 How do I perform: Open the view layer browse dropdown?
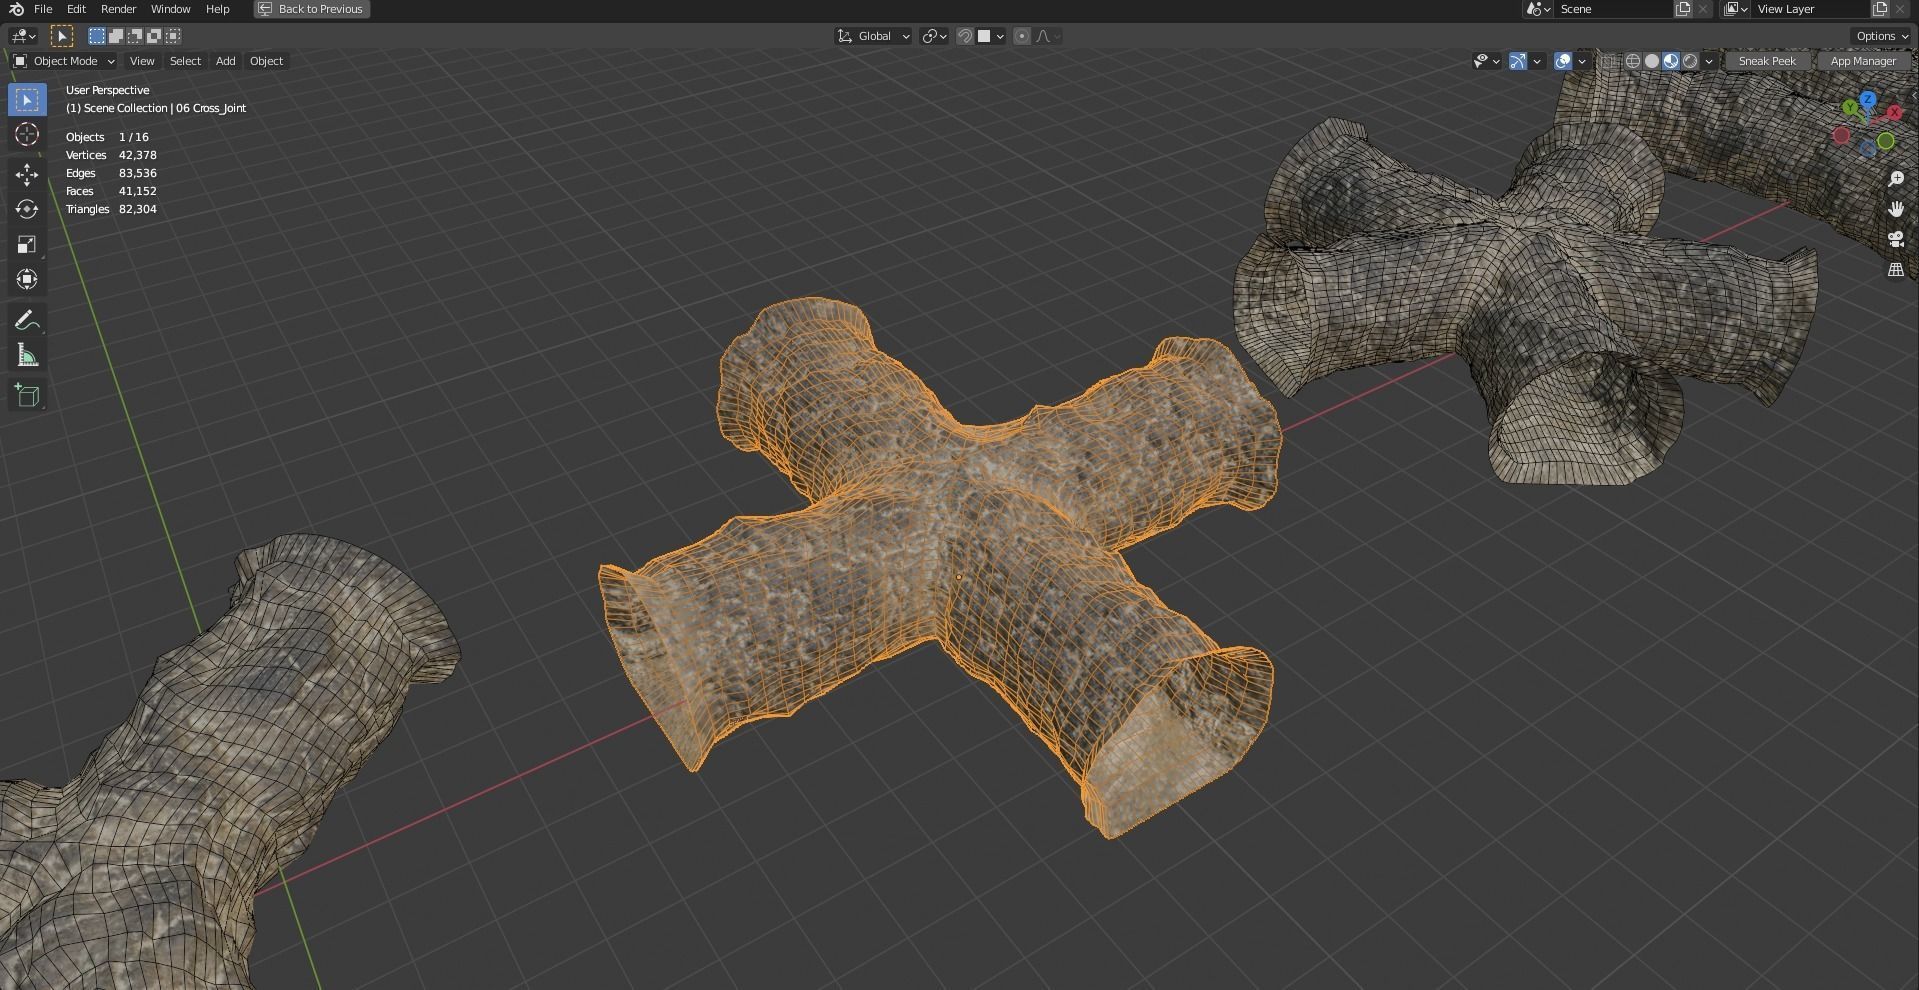(x=1736, y=9)
